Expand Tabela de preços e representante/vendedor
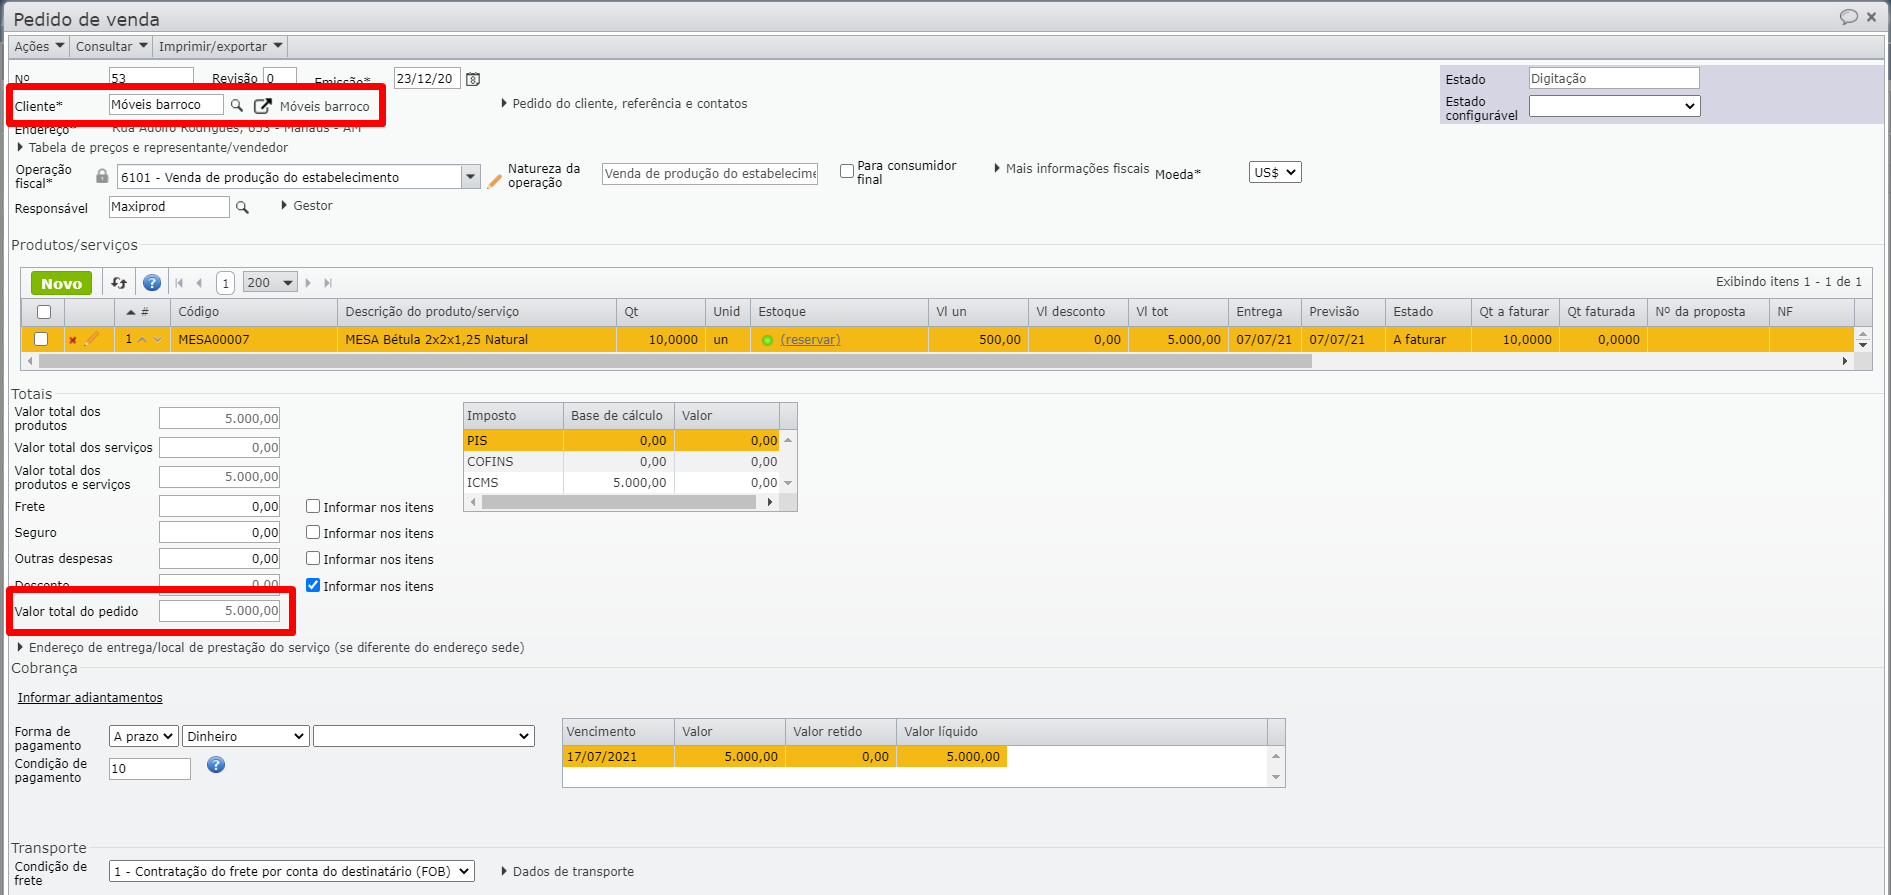The width and height of the screenshot is (1891, 895). pos(153,147)
